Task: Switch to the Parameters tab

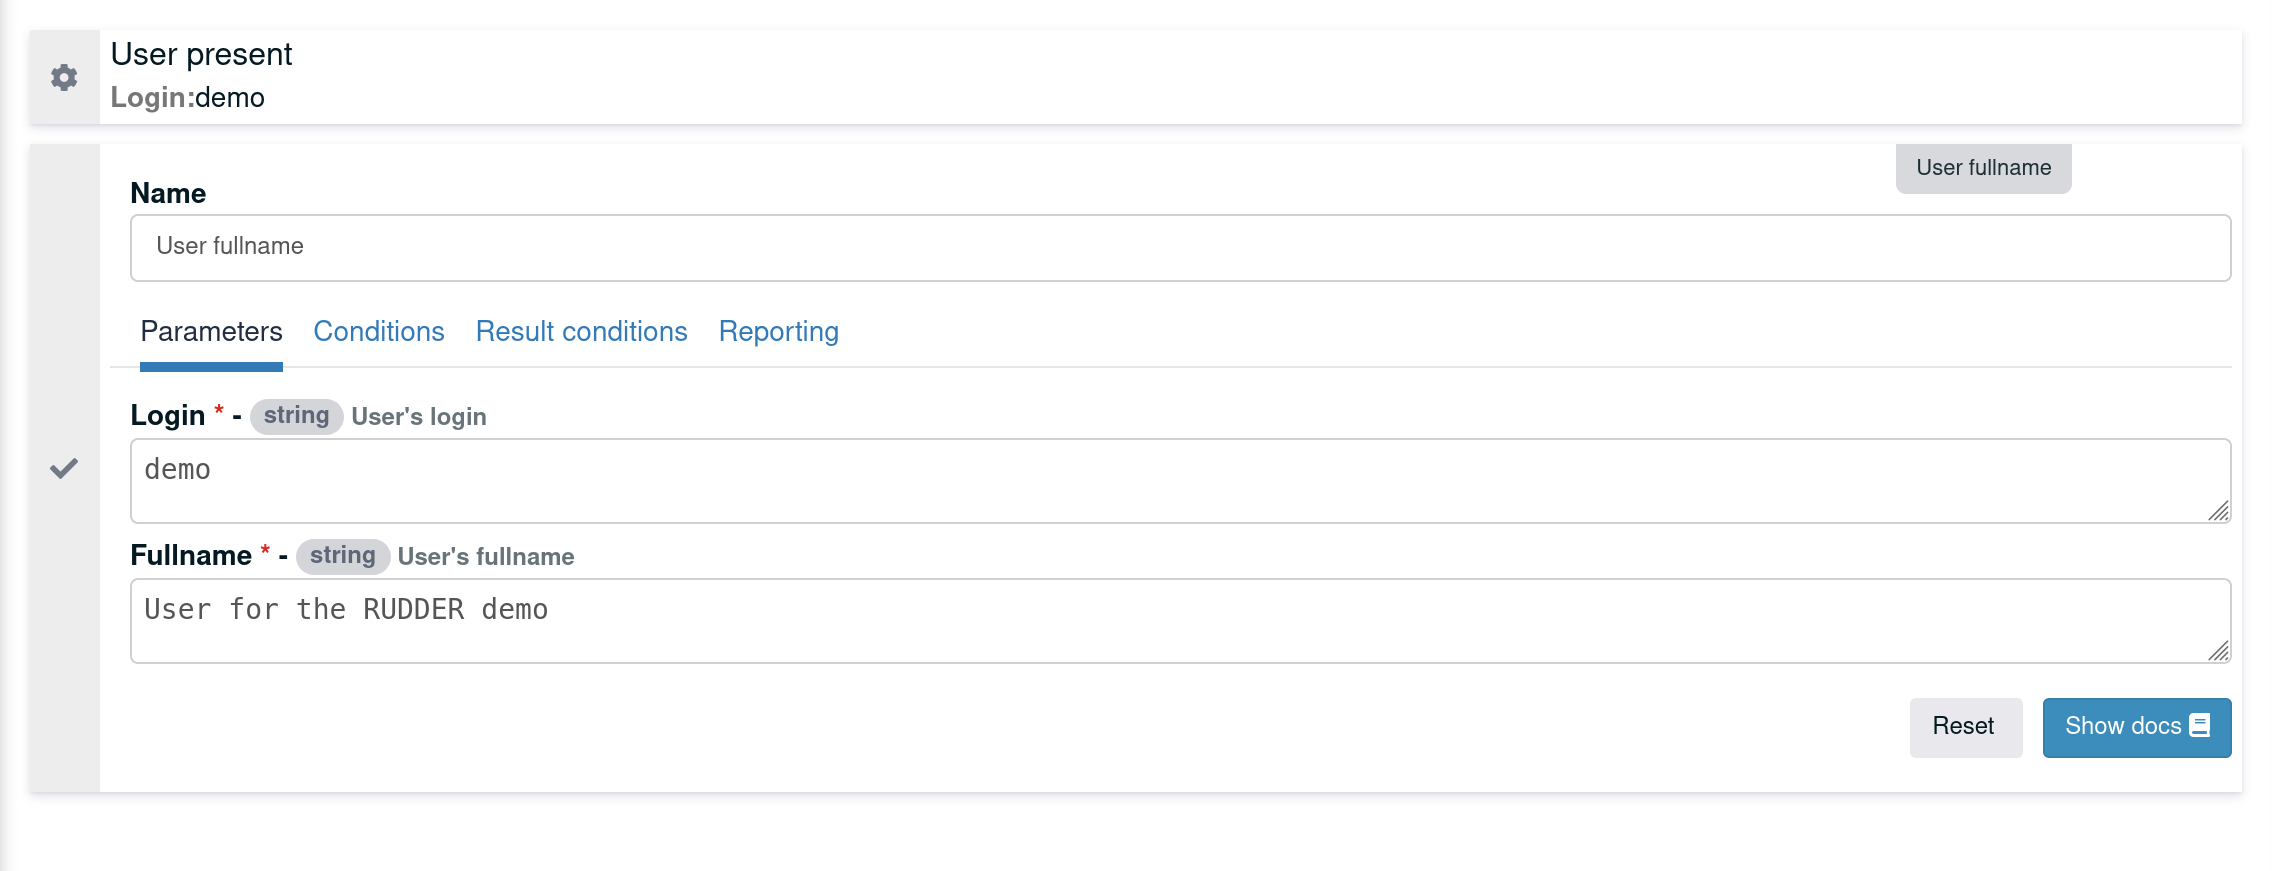Action: (211, 331)
